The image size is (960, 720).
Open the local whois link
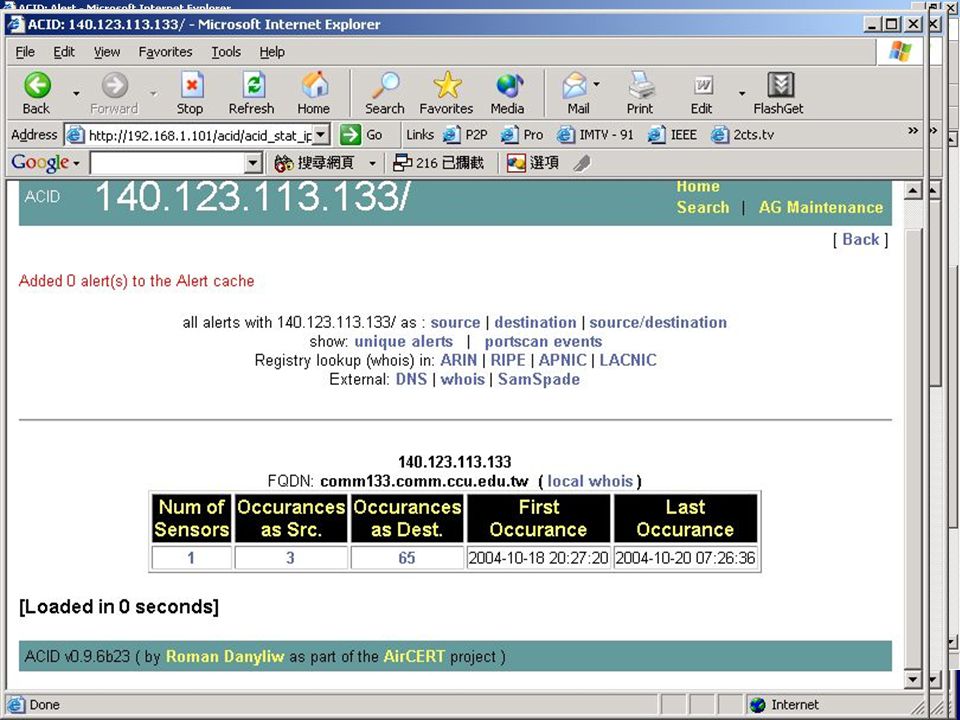[x=590, y=481]
